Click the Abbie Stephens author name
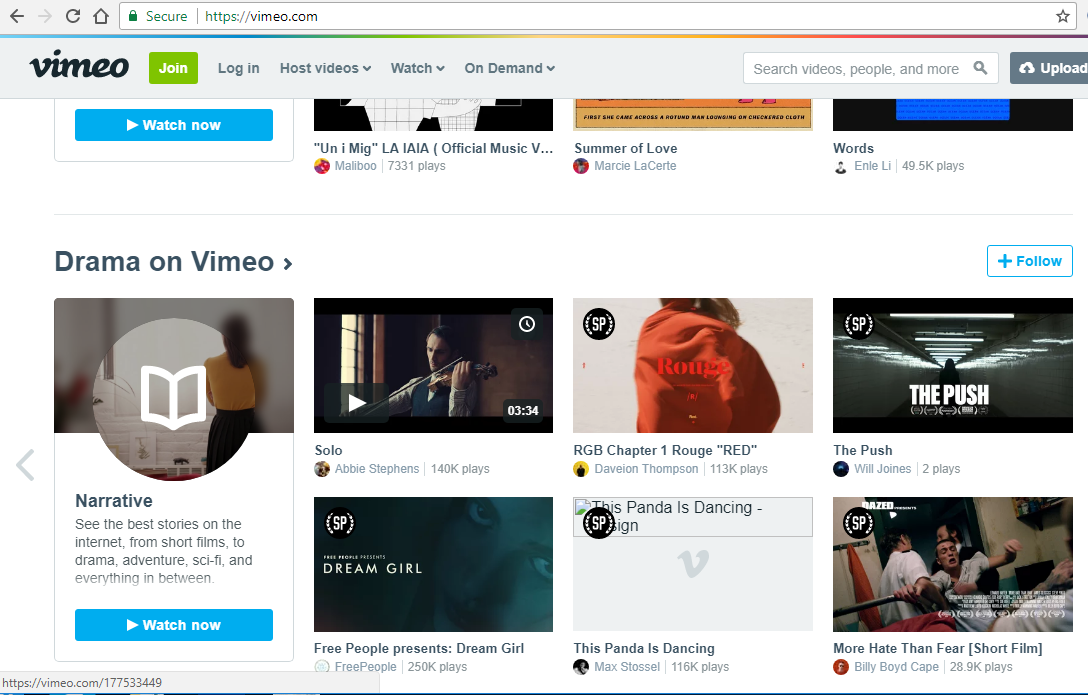 pyautogui.click(x=377, y=470)
